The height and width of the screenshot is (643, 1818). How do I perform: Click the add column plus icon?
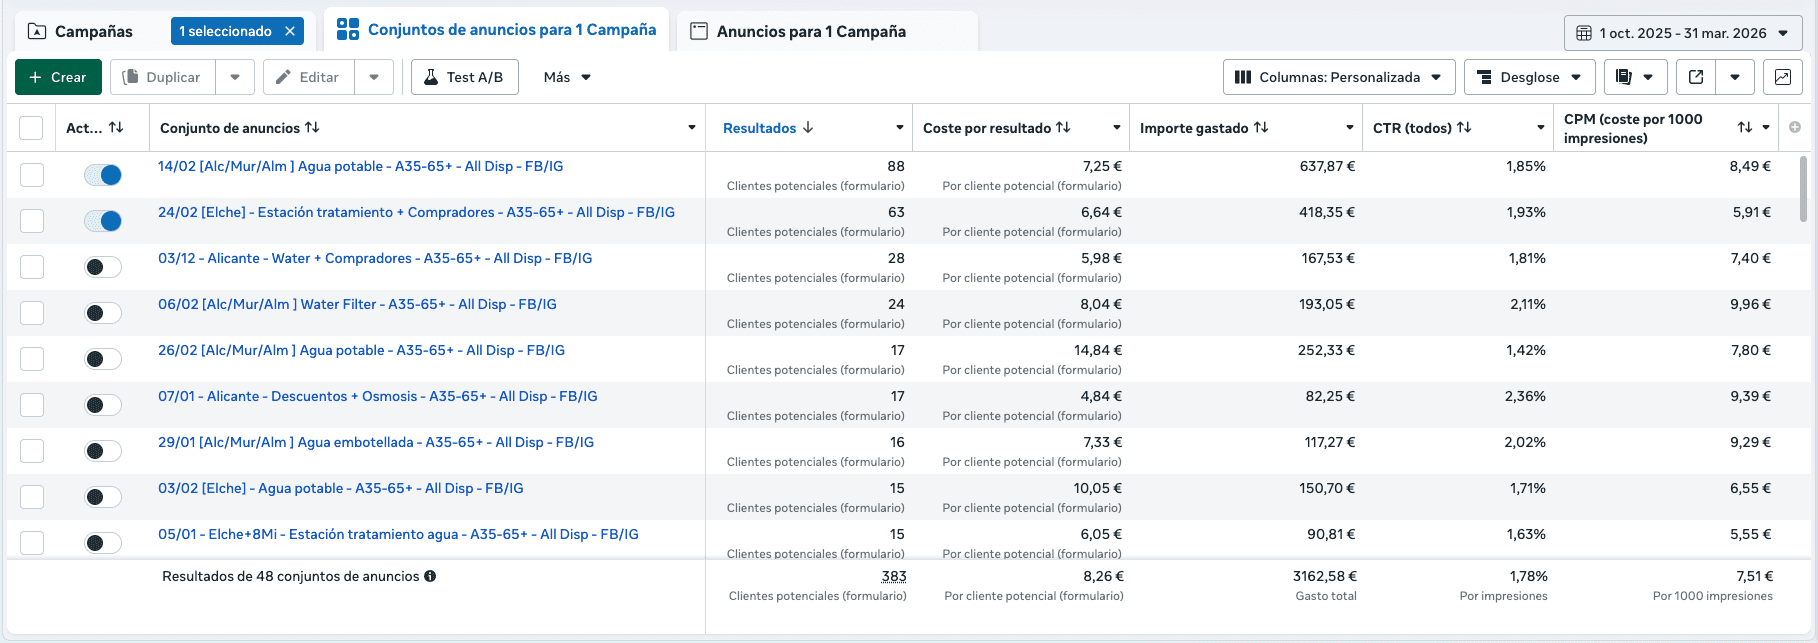pos(1795,127)
